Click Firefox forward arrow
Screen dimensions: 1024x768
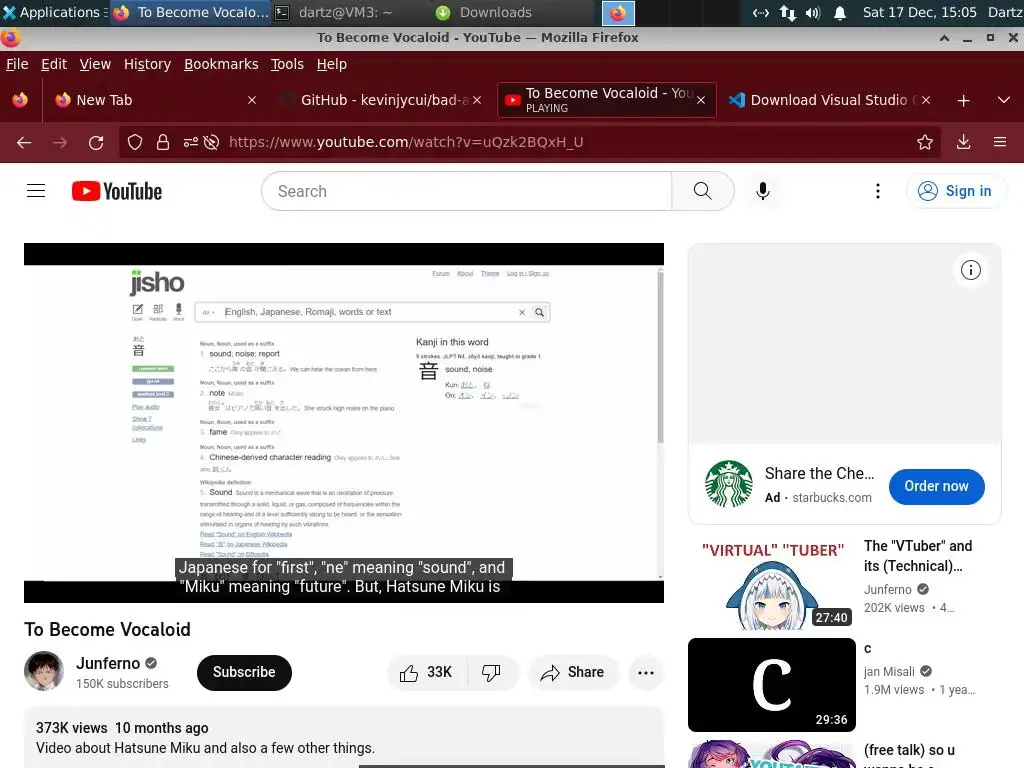click(x=60, y=142)
